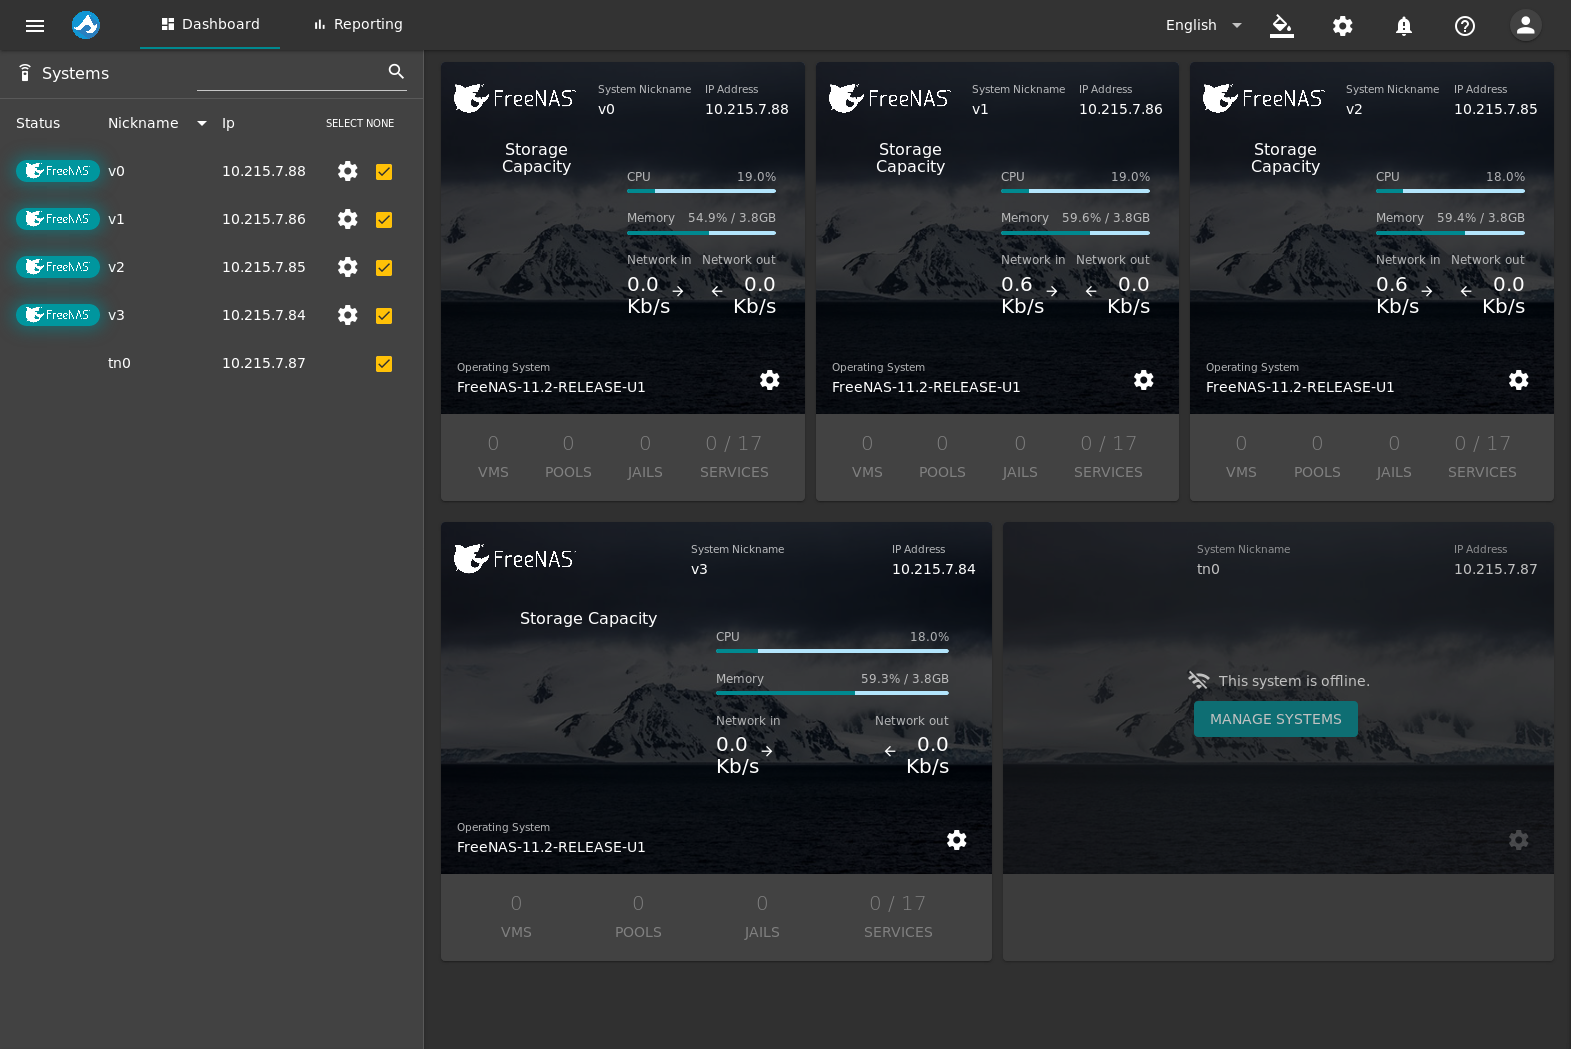
Task: Open gear on the offline tn0 card
Action: [1519, 840]
